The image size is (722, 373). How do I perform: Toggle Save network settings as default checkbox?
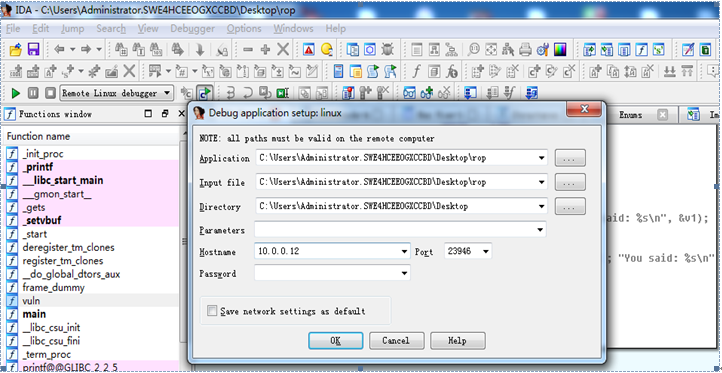(x=212, y=311)
